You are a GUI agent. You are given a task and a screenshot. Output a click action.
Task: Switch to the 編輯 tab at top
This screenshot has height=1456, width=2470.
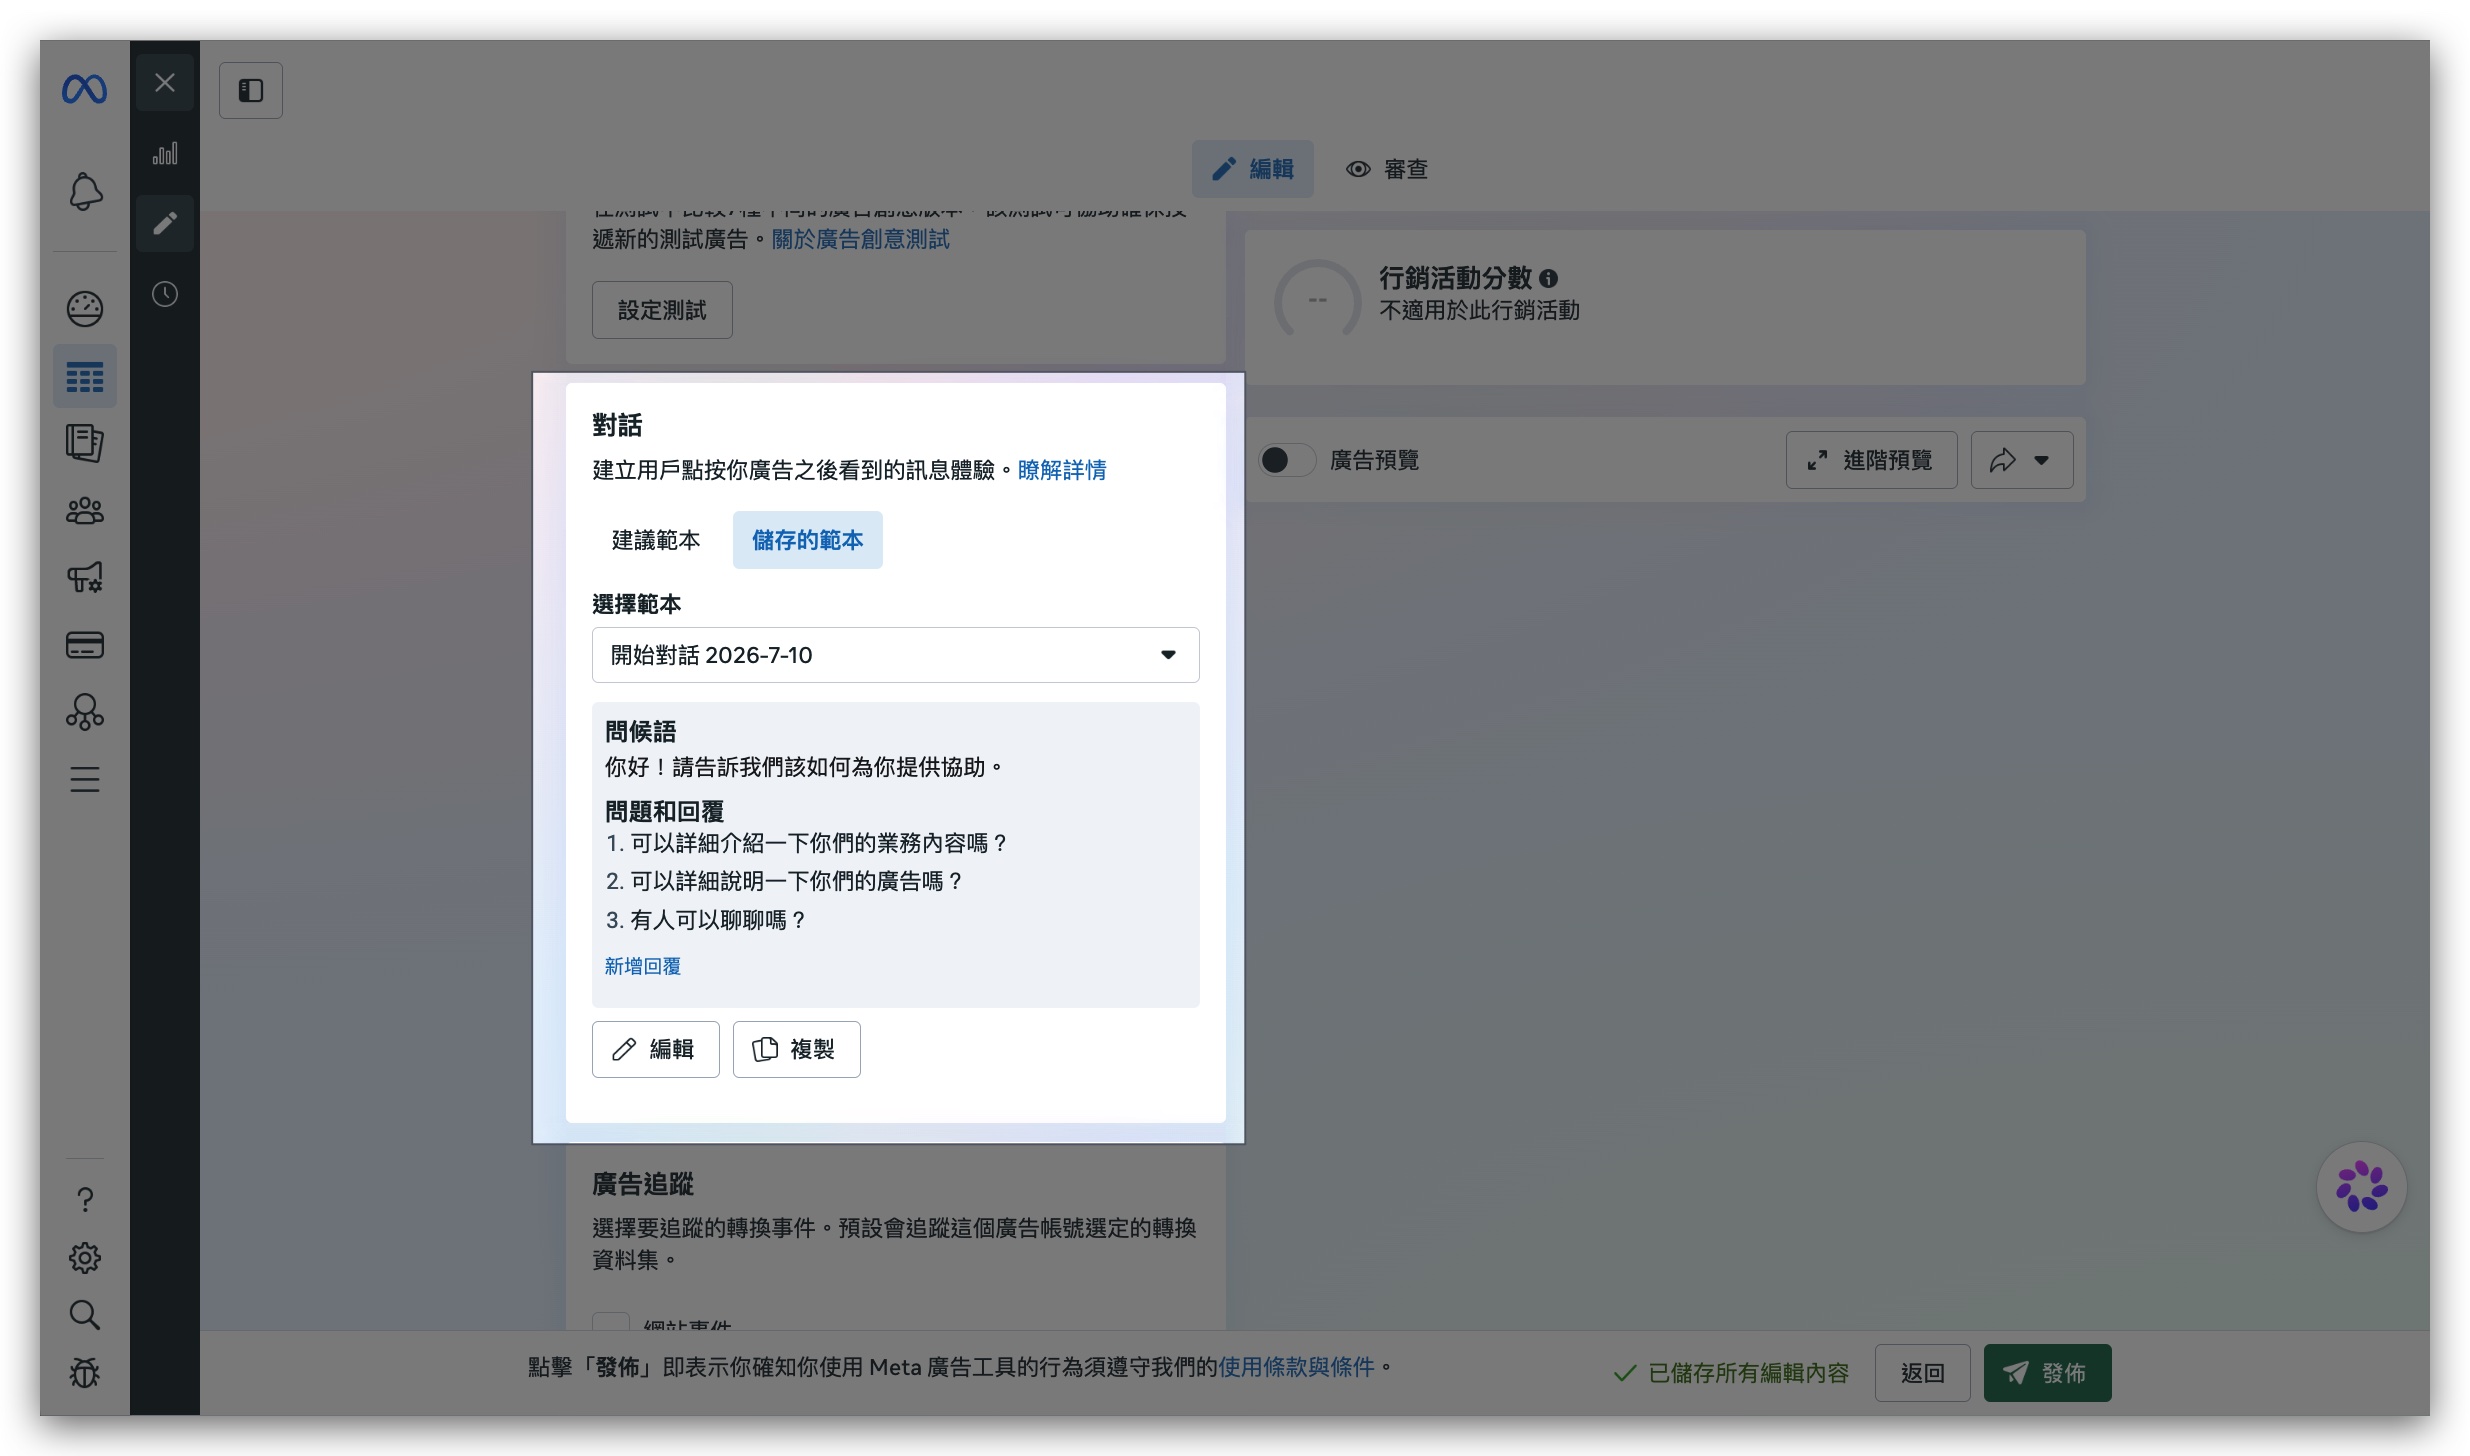pos(1252,169)
